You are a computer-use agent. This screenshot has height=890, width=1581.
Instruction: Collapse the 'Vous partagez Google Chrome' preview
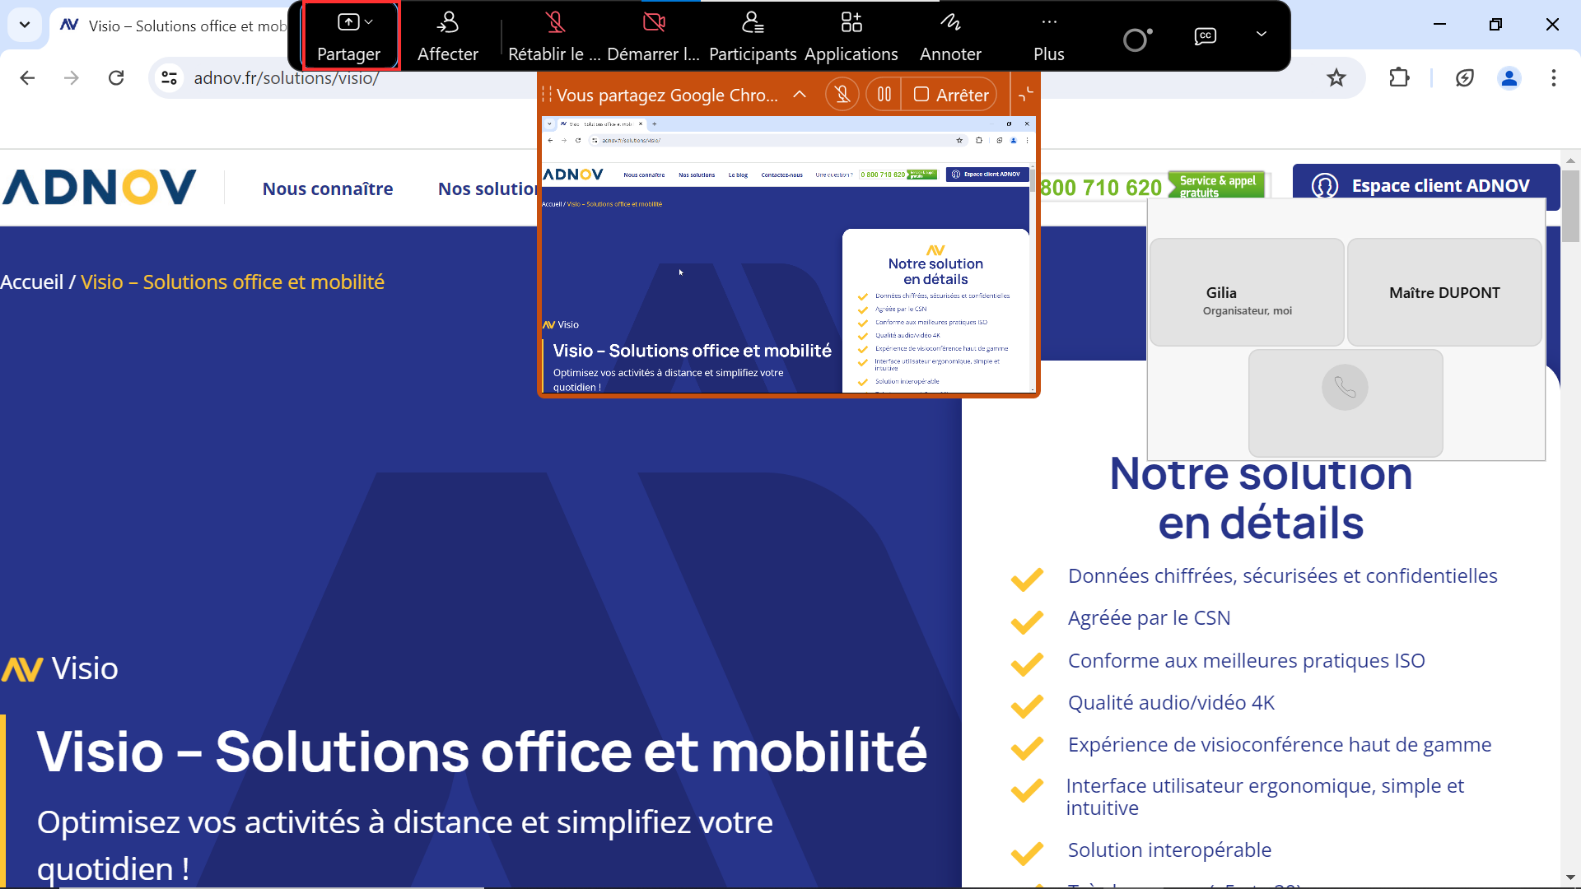coord(800,94)
